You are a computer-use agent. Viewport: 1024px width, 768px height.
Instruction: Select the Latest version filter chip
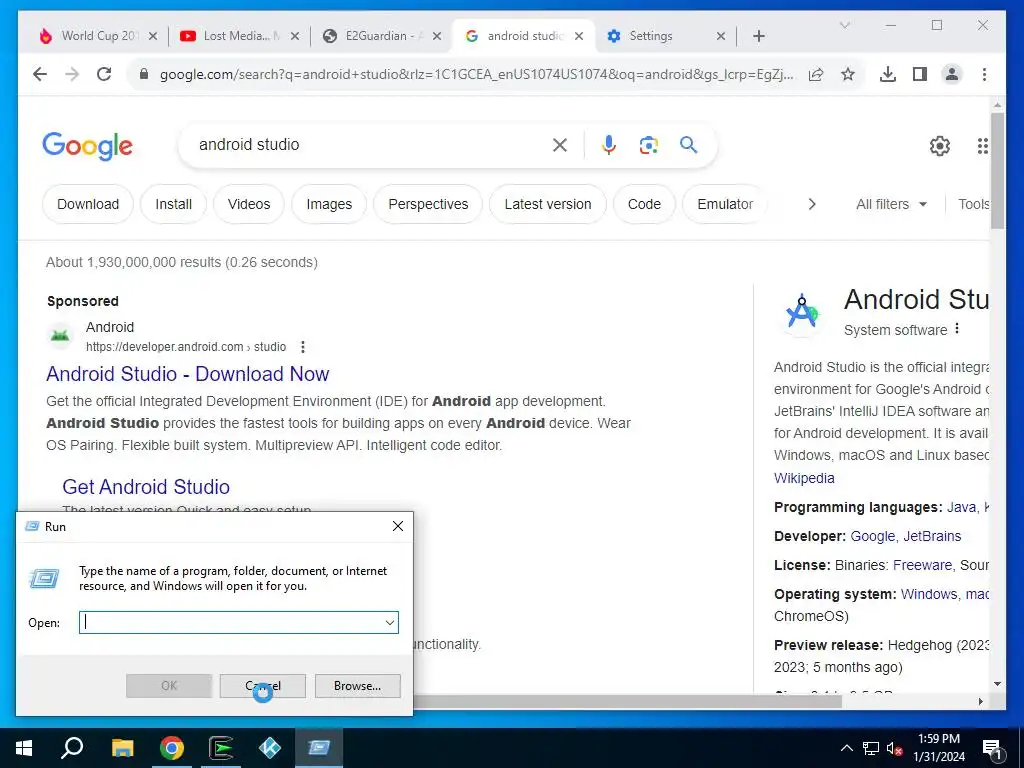pyautogui.click(x=548, y=204)
